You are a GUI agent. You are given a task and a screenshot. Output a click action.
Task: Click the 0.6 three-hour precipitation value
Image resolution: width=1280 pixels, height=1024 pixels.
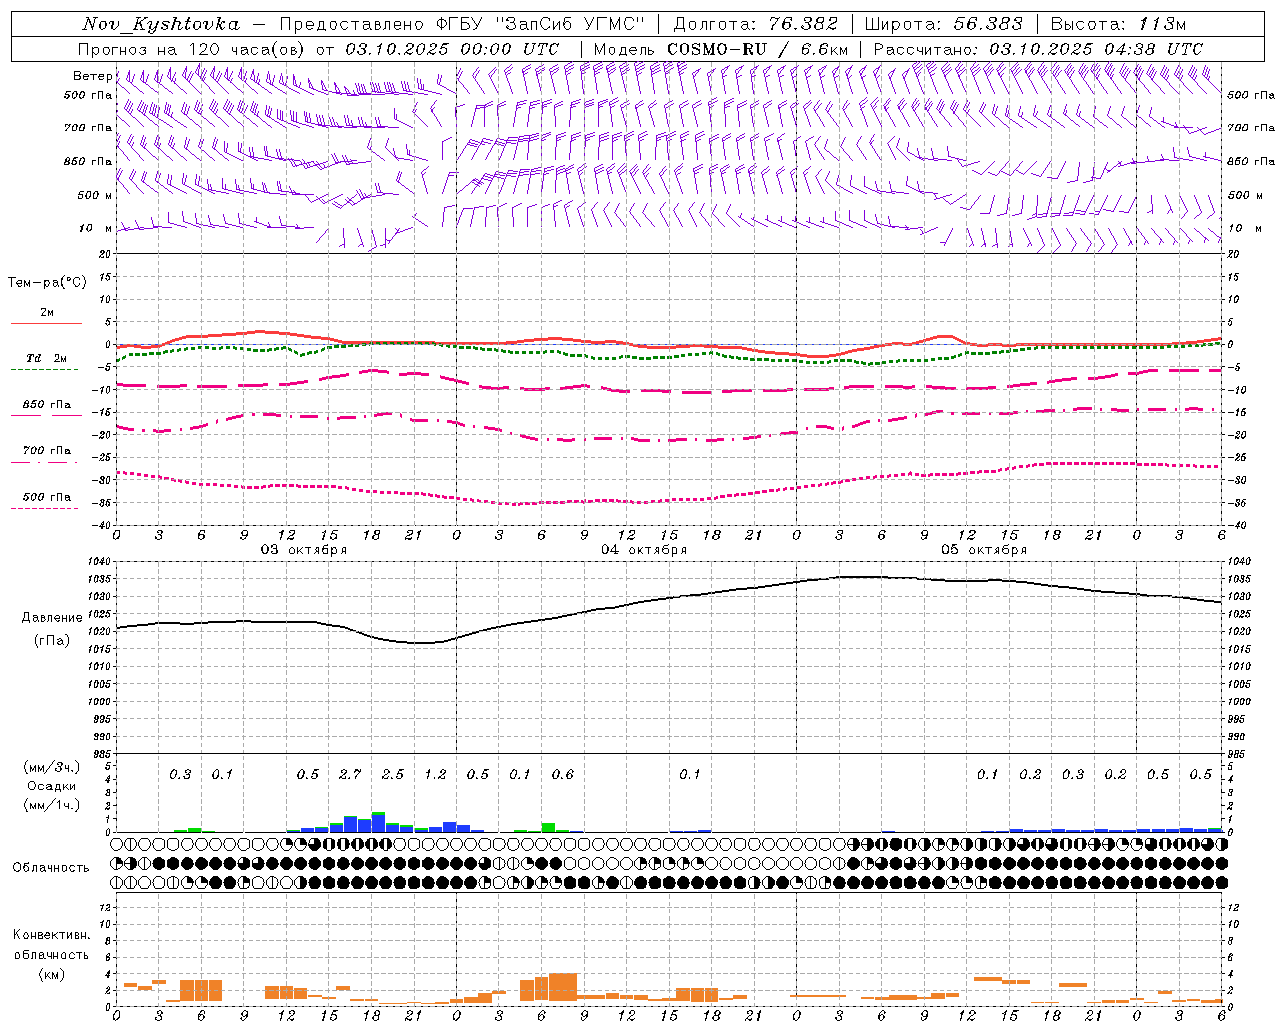[x=563, y=775]
